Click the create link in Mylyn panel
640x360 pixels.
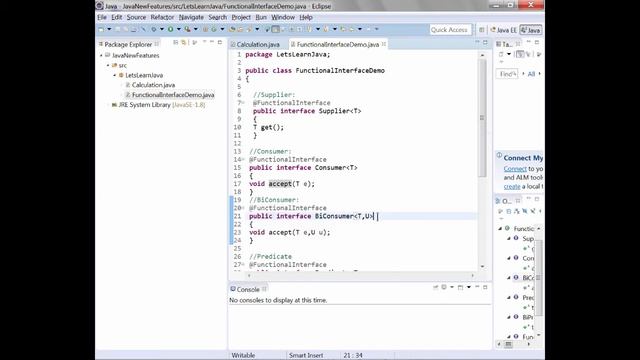click(x=512, y=187)
